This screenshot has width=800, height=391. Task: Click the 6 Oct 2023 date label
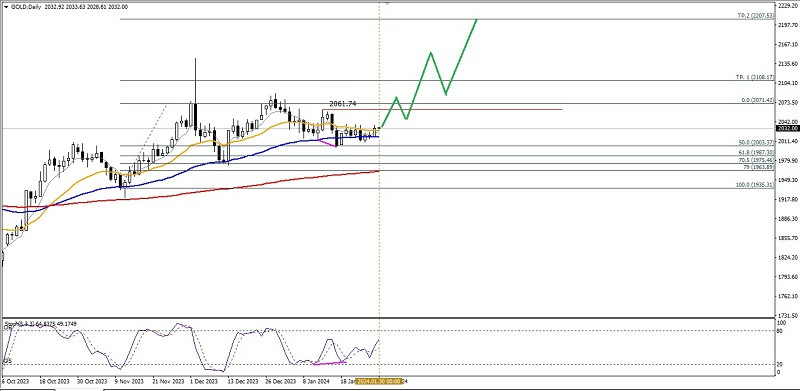point(14,381)
